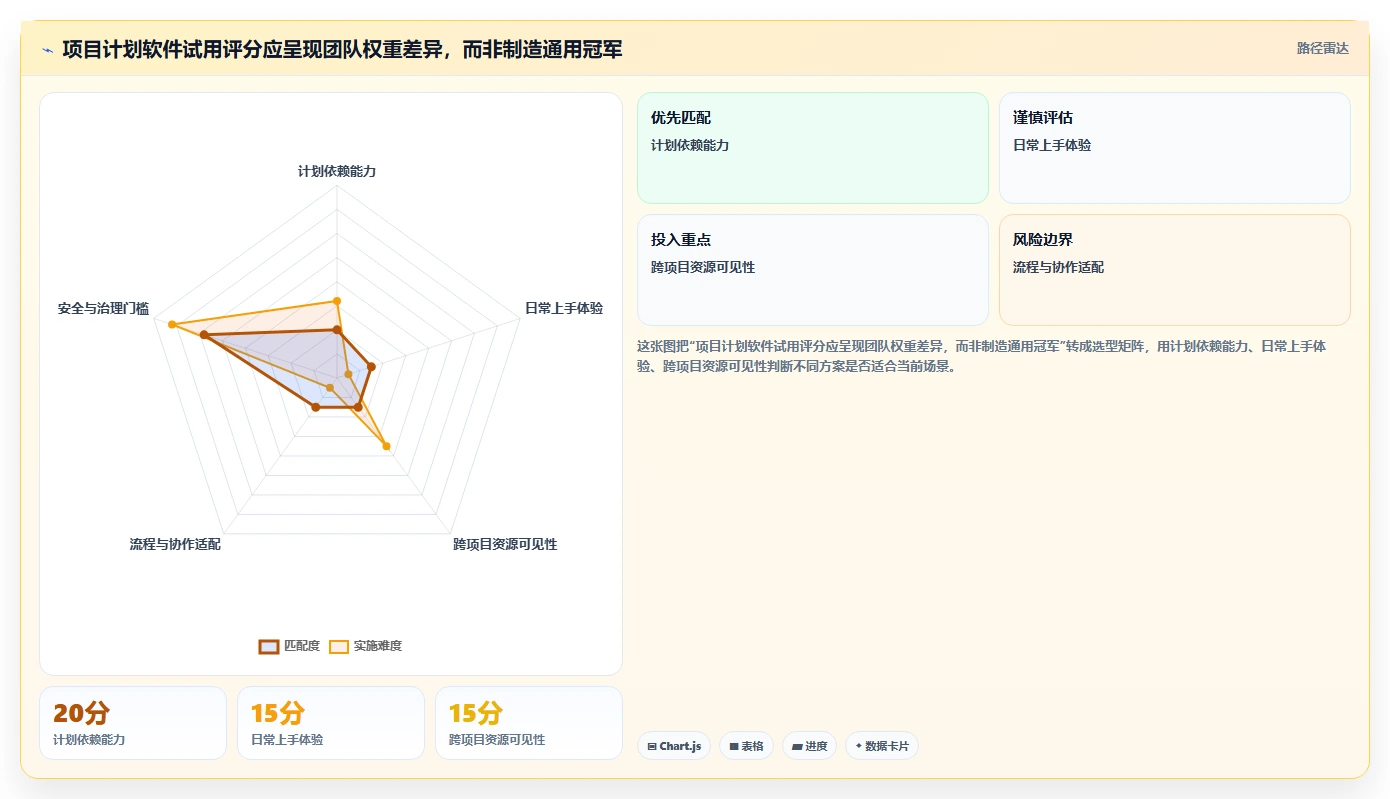
Task: Click 匹配度 point on 安全与治理门槛 axis
Action: 204,336
